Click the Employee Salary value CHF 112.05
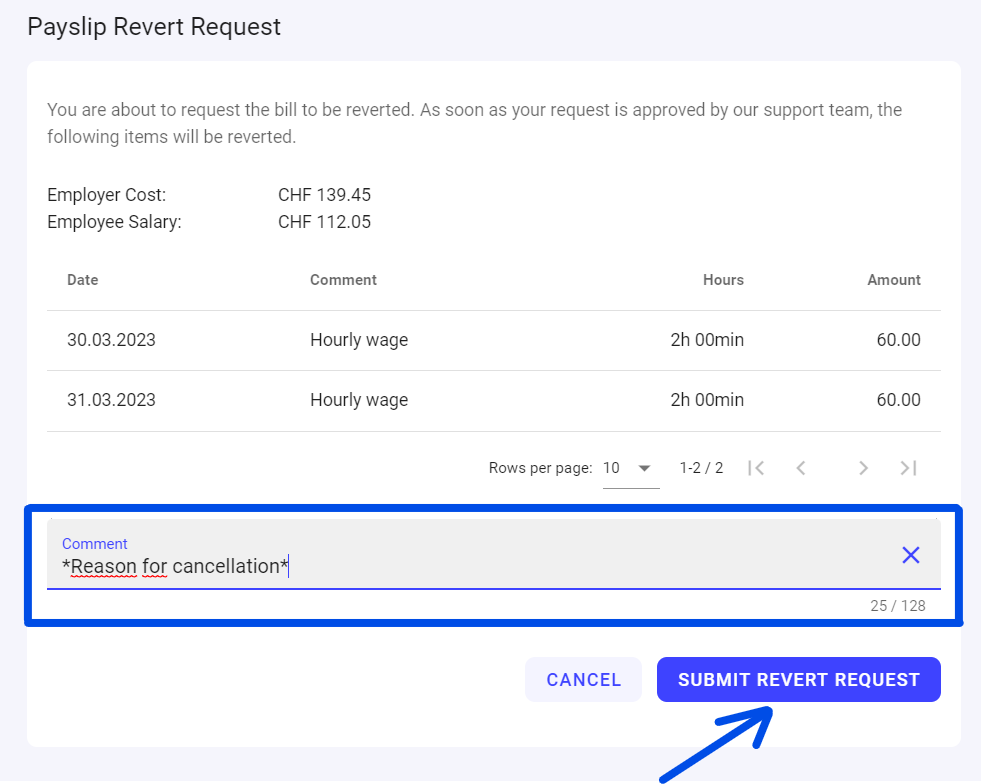This screenshot has width=981, height=784. coord(324,222)
